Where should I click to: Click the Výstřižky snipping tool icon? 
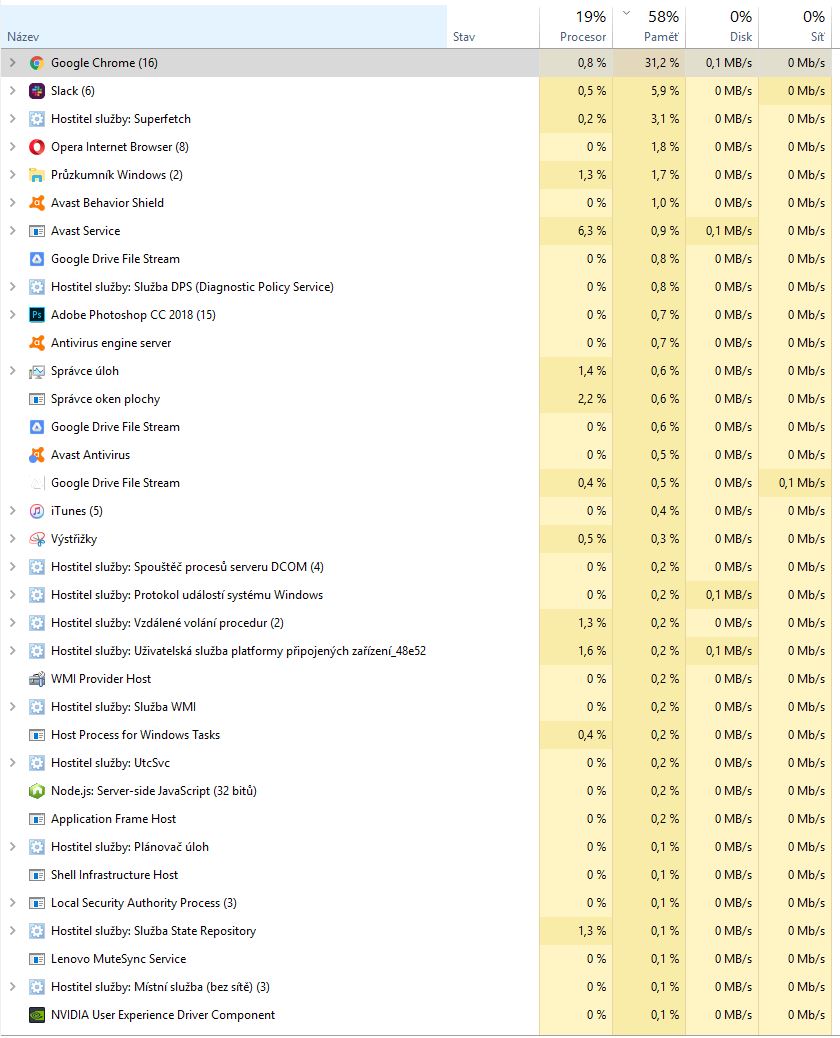pos(37,539)
